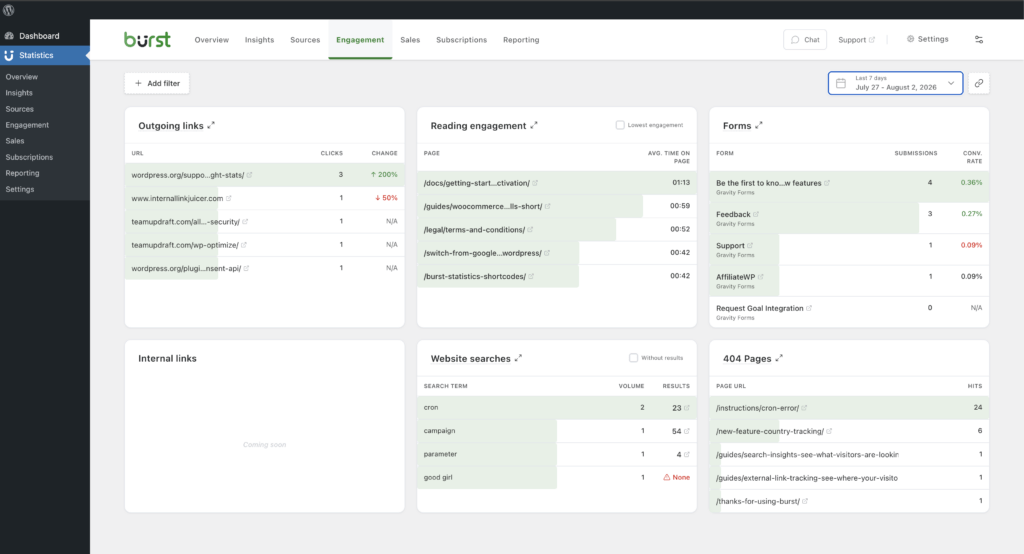This screenshot has height=554, width=1024.
Task: Switch to the Sources tab
Action: click(305, 40)
